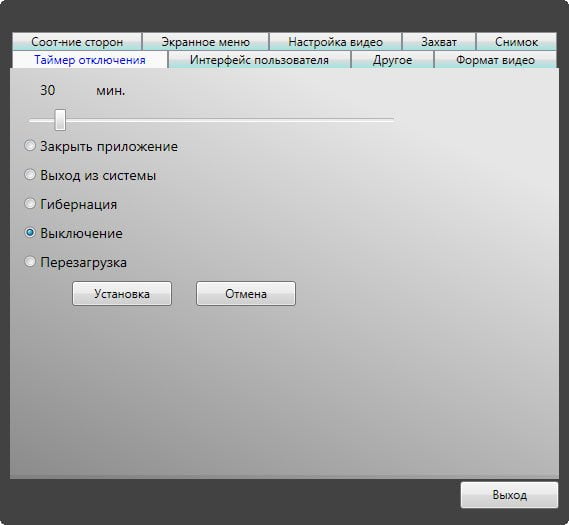Click the Отмена button

[x=246, y=294]
